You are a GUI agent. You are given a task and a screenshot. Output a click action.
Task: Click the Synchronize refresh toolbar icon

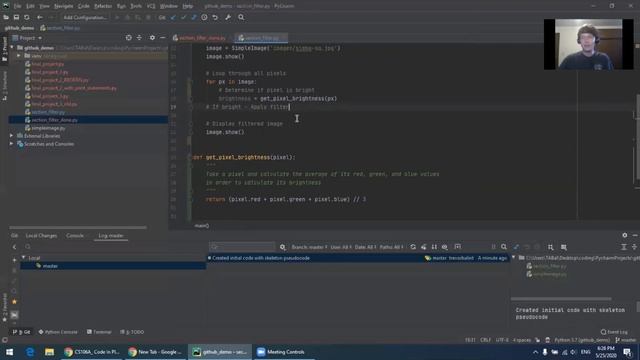(27, 18)
